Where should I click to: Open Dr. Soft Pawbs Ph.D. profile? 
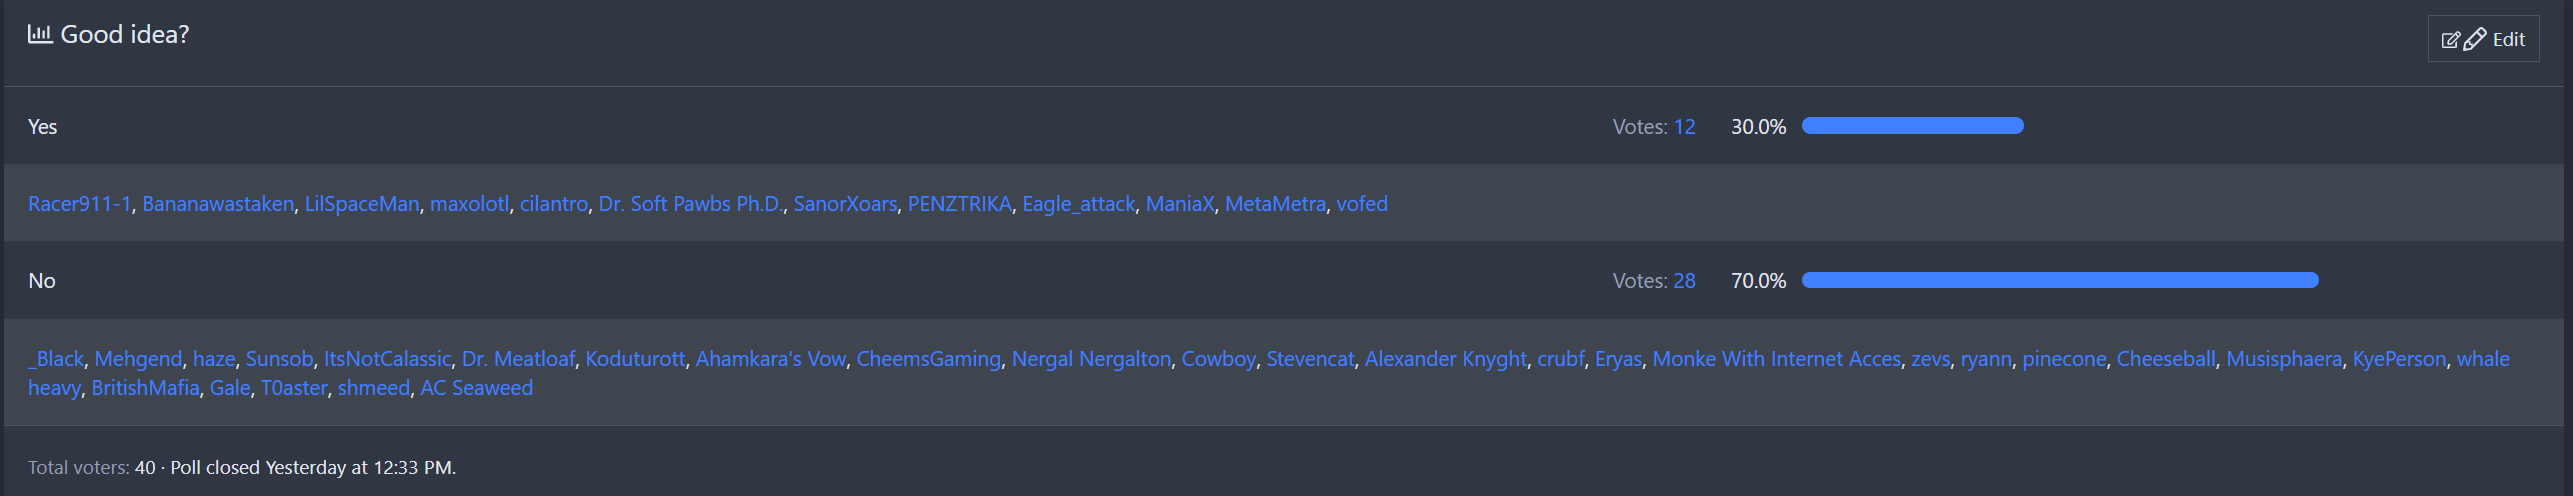click(690, 204)
